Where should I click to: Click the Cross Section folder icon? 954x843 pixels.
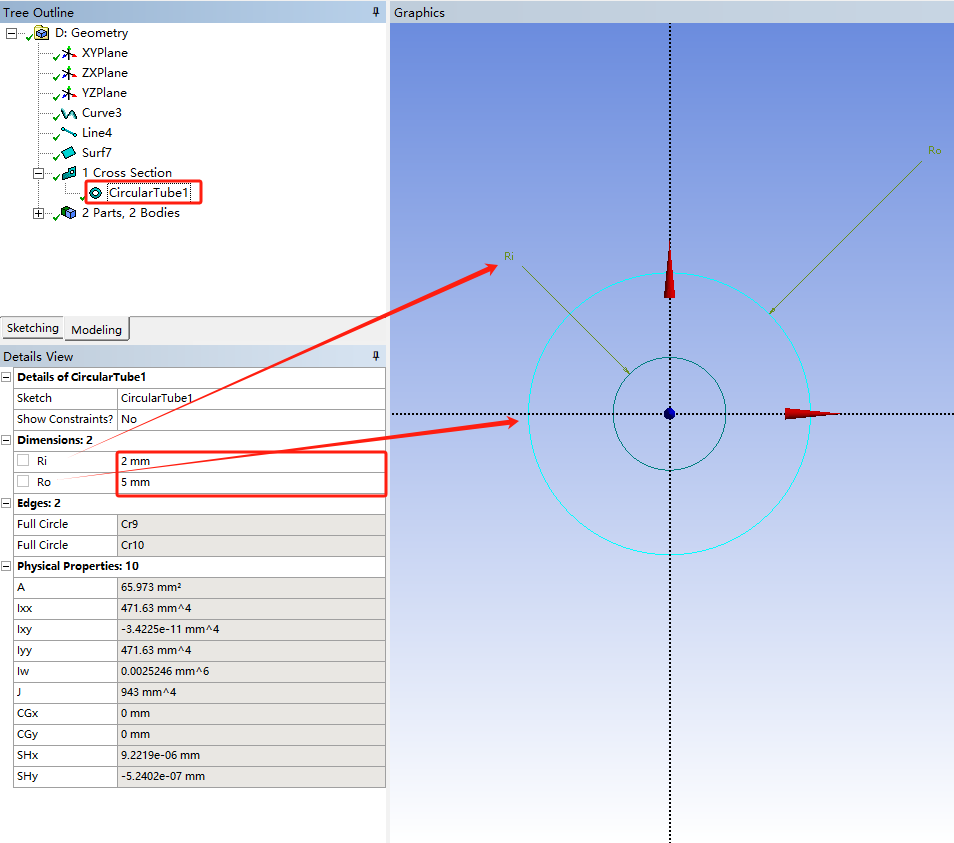point(69,173)
